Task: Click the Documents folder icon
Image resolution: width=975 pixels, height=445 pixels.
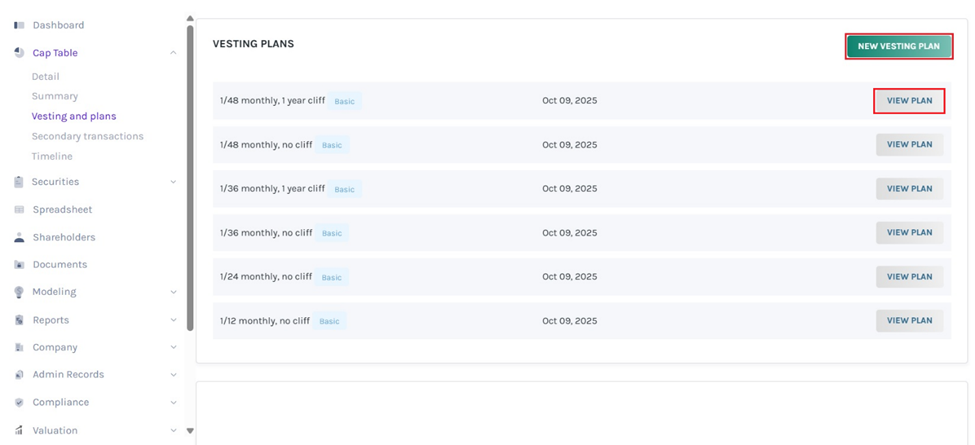Action: (x=19, y=265)
